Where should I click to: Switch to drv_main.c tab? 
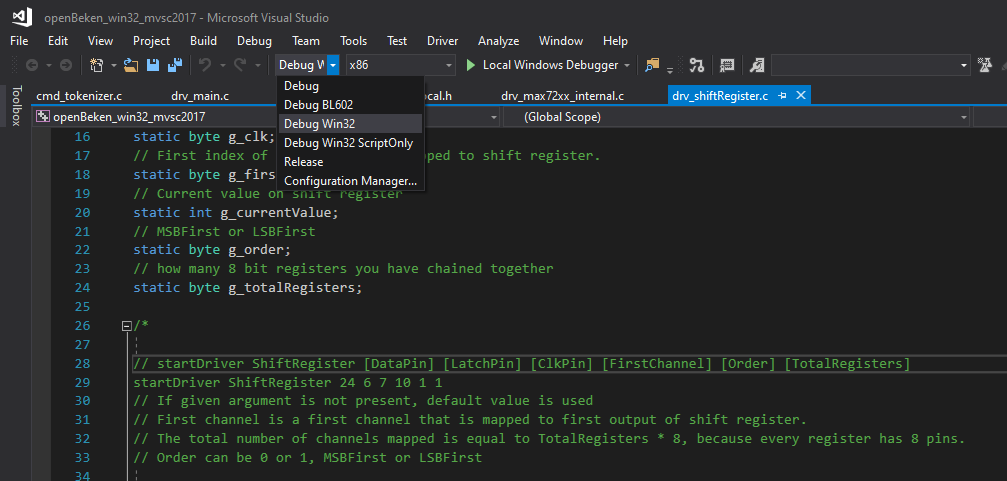pos(200,96)
